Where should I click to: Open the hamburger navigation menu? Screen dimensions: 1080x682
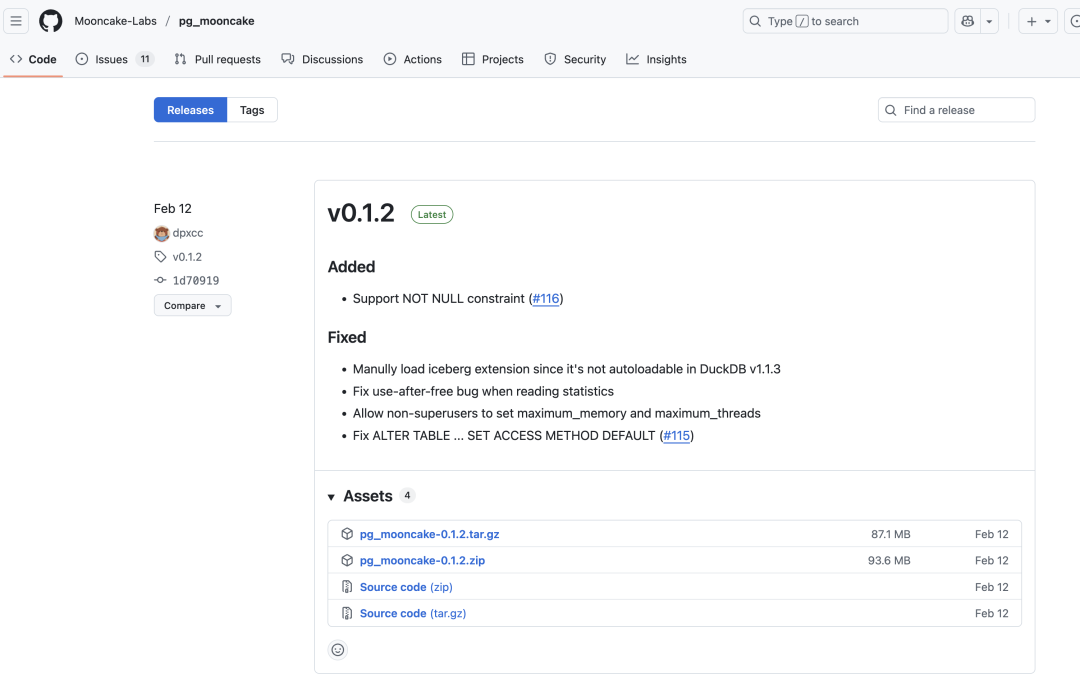pyautogui.click(x=16, y=21)
